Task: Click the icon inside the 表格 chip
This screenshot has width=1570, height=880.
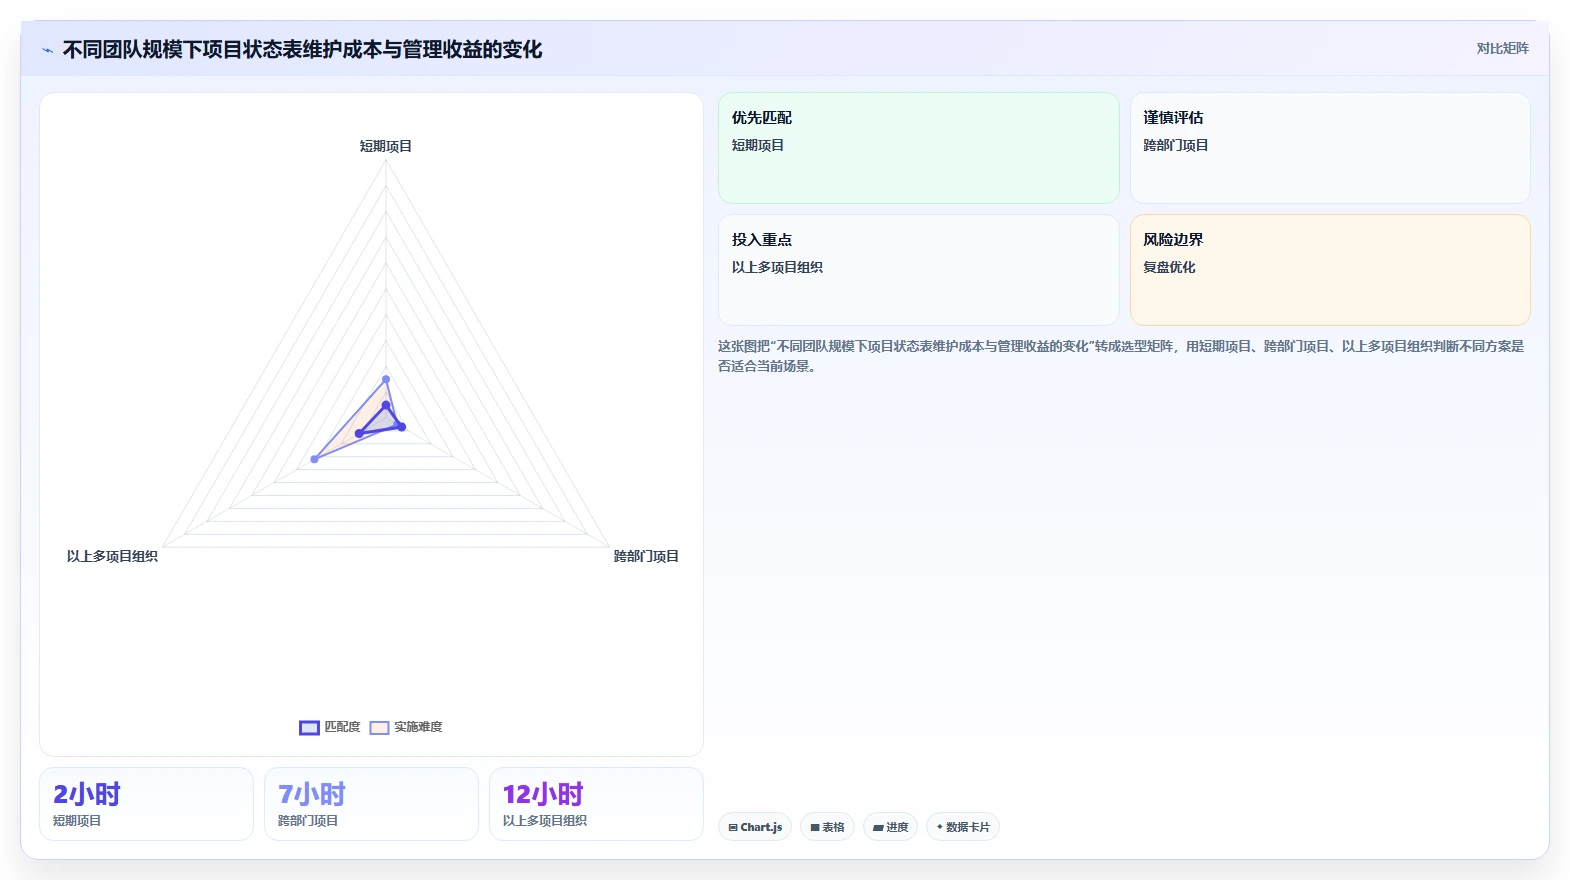Action: pos(815,827)
